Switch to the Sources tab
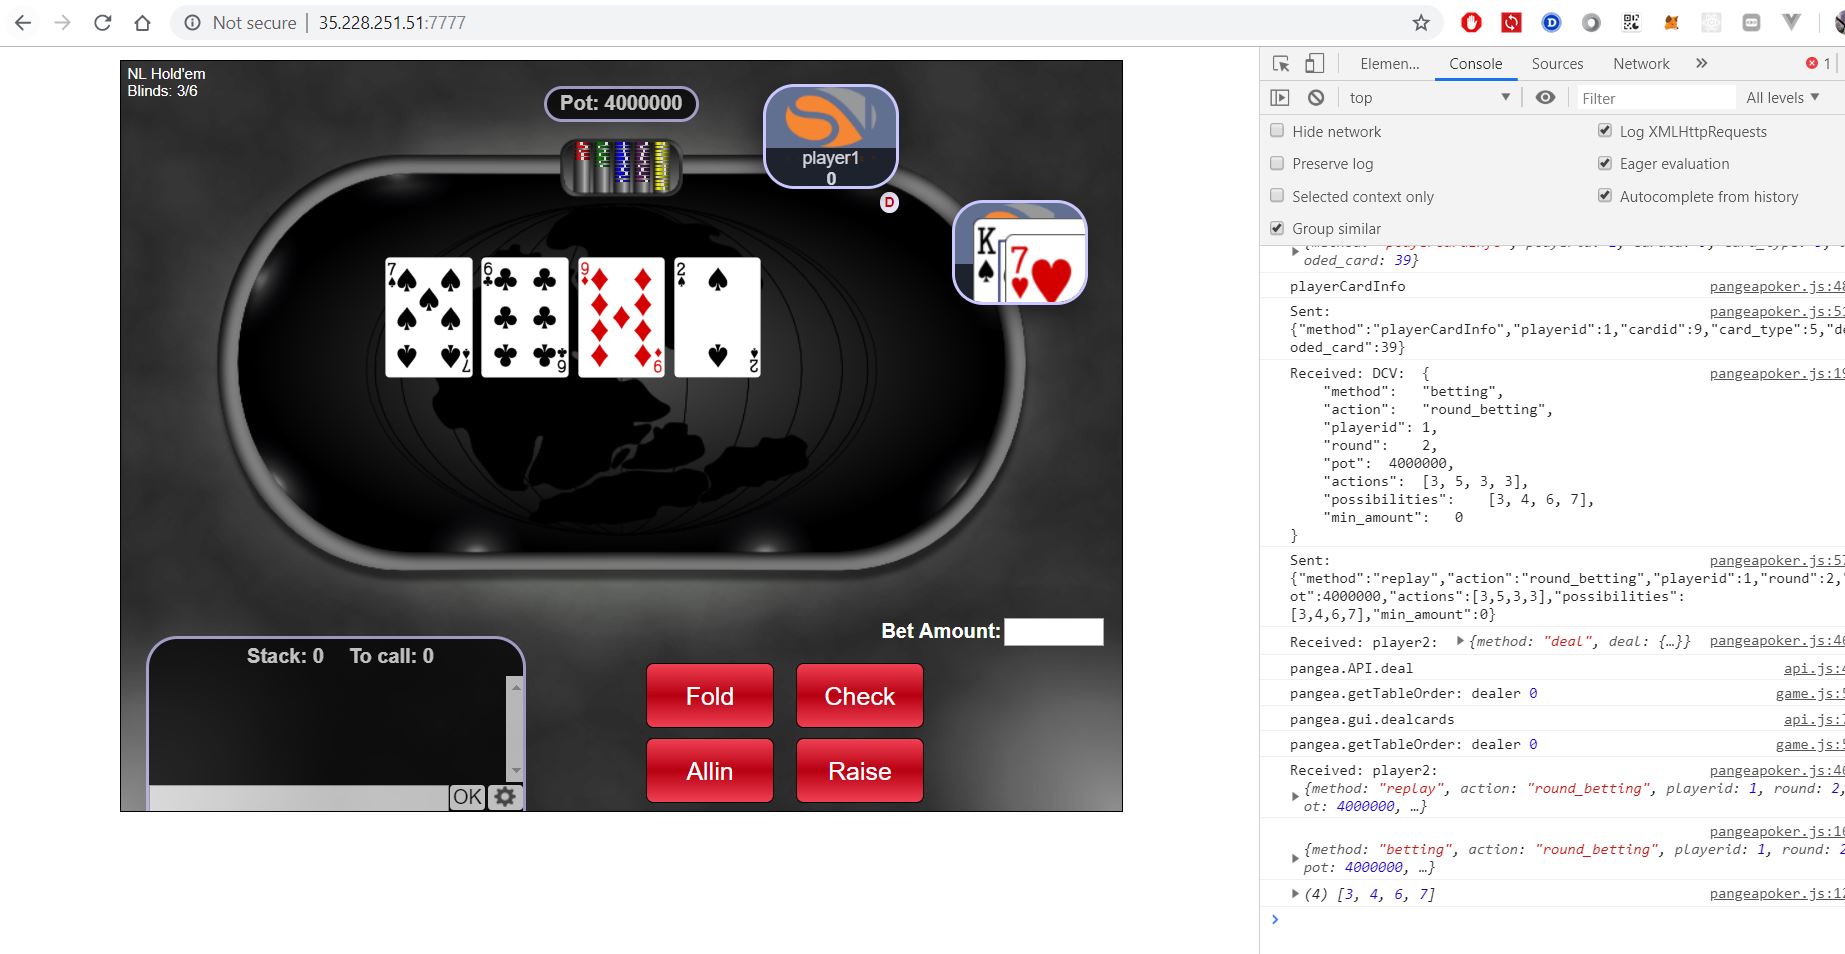This screenshot has width=1845, height=954. (x=1557, y=63)
